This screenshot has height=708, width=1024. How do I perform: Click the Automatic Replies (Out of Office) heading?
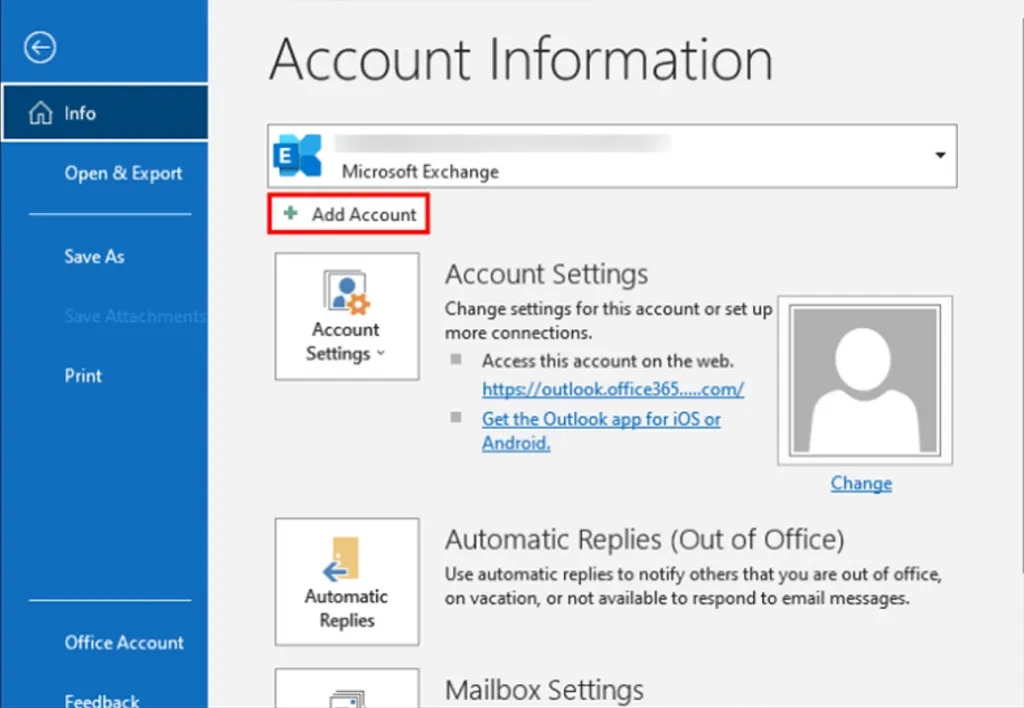(645, 540)
